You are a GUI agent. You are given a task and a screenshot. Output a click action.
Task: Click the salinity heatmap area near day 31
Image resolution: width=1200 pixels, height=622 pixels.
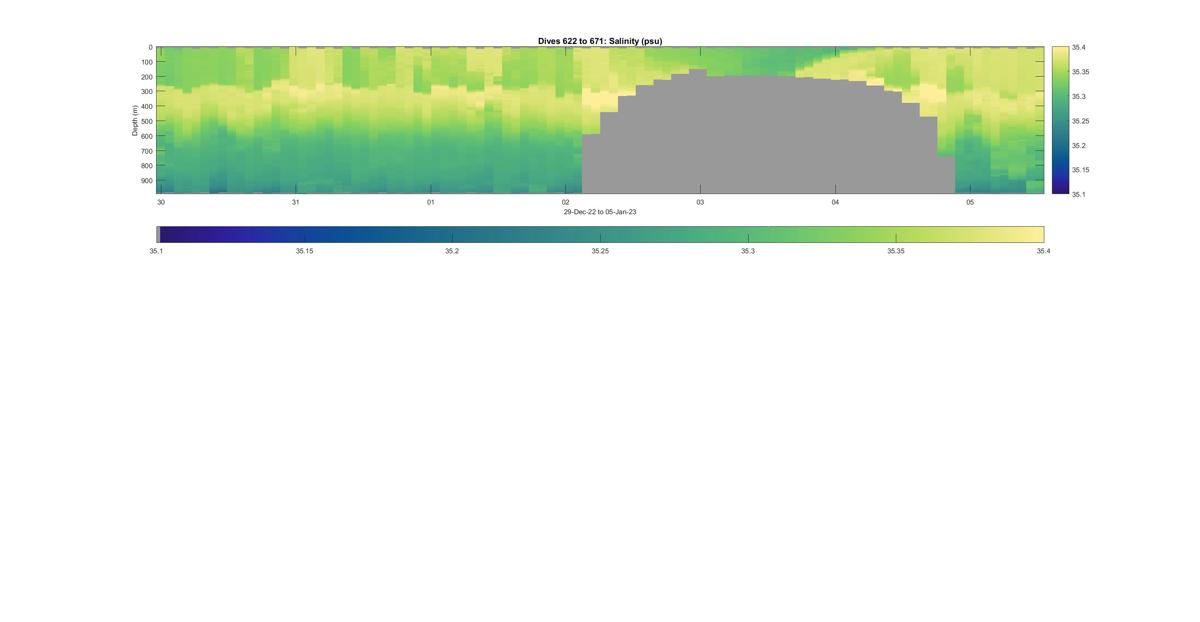point(296,120)
